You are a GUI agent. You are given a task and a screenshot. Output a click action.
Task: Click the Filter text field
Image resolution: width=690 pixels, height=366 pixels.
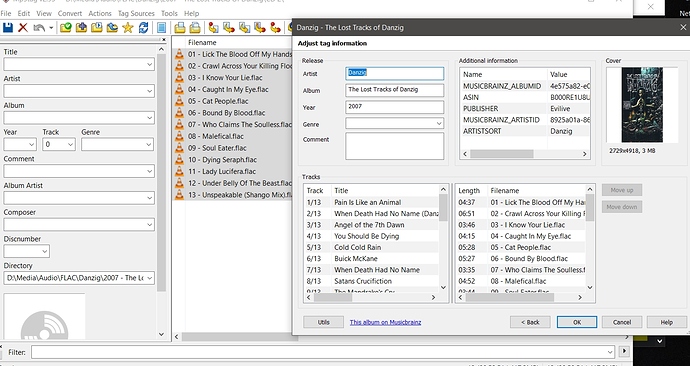tap(323, 352)
